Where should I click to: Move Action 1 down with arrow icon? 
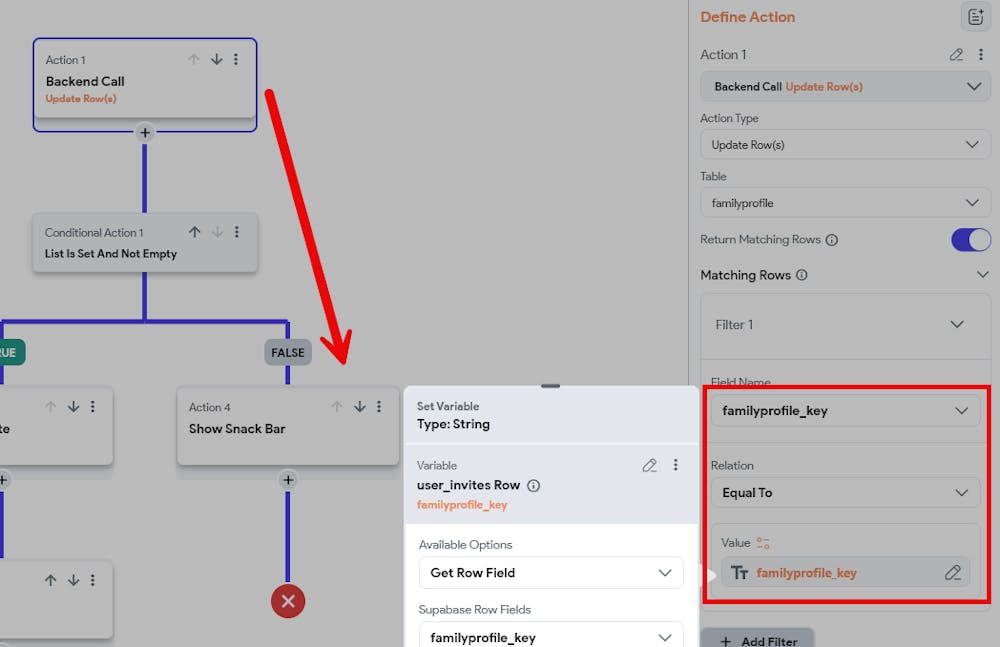217,59
